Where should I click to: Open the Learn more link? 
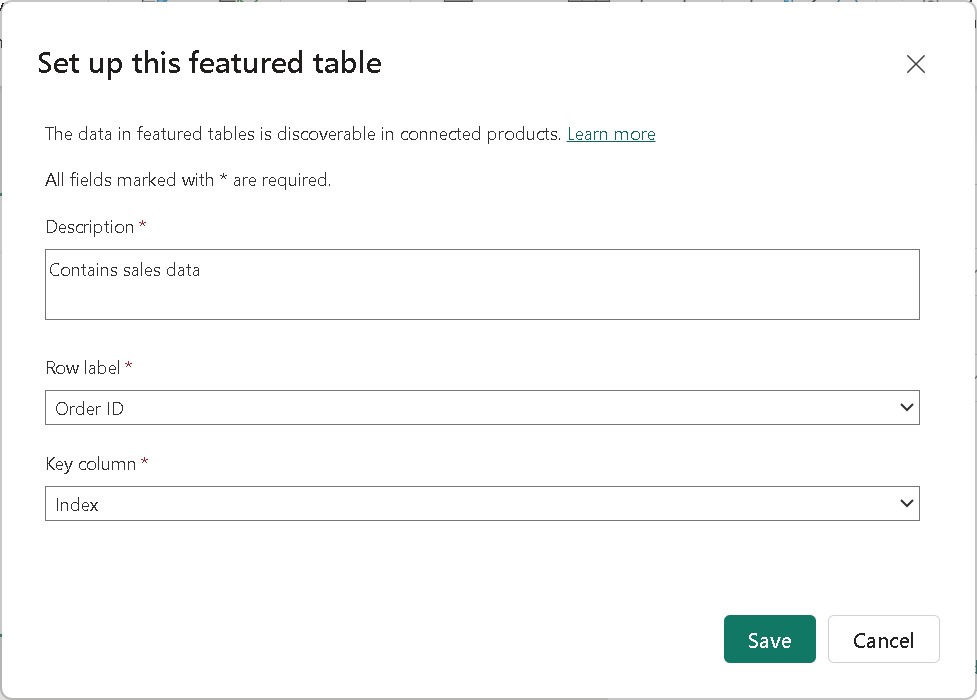click(x=611, y=134)
